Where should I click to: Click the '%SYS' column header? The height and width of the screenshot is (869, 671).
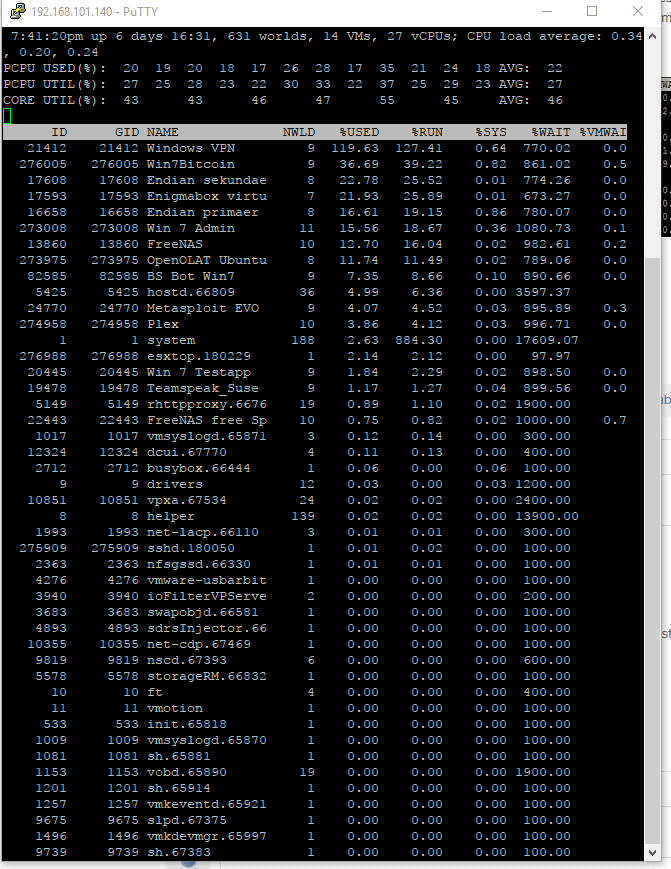491,132
